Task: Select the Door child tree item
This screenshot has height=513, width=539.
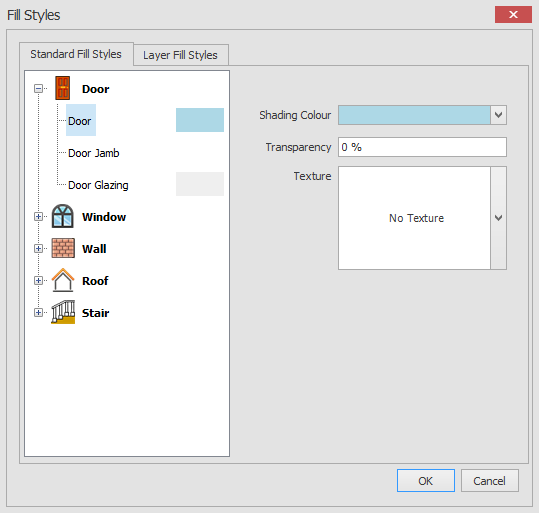Action: point(80,121)
